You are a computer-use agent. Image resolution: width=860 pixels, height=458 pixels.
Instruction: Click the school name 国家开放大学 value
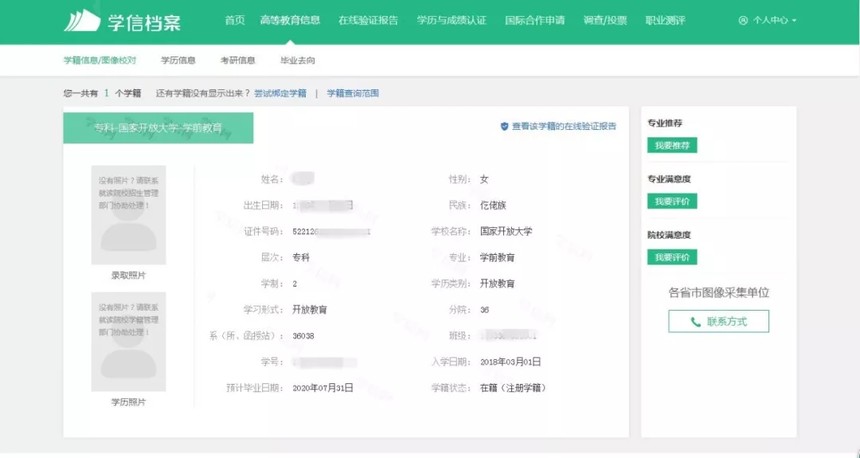coord(506,231)
